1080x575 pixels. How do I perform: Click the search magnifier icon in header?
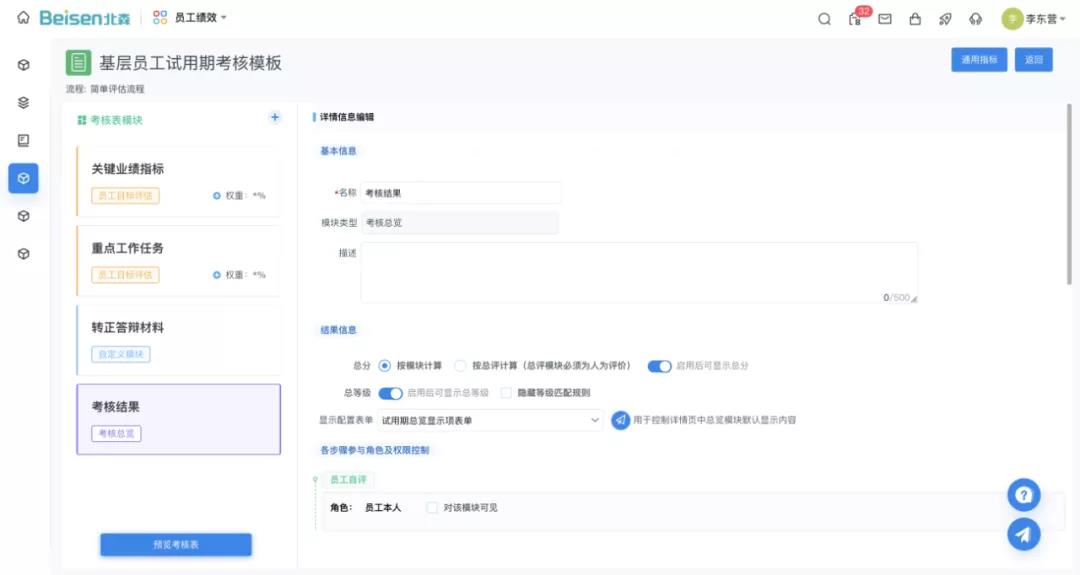pos(824,18)
